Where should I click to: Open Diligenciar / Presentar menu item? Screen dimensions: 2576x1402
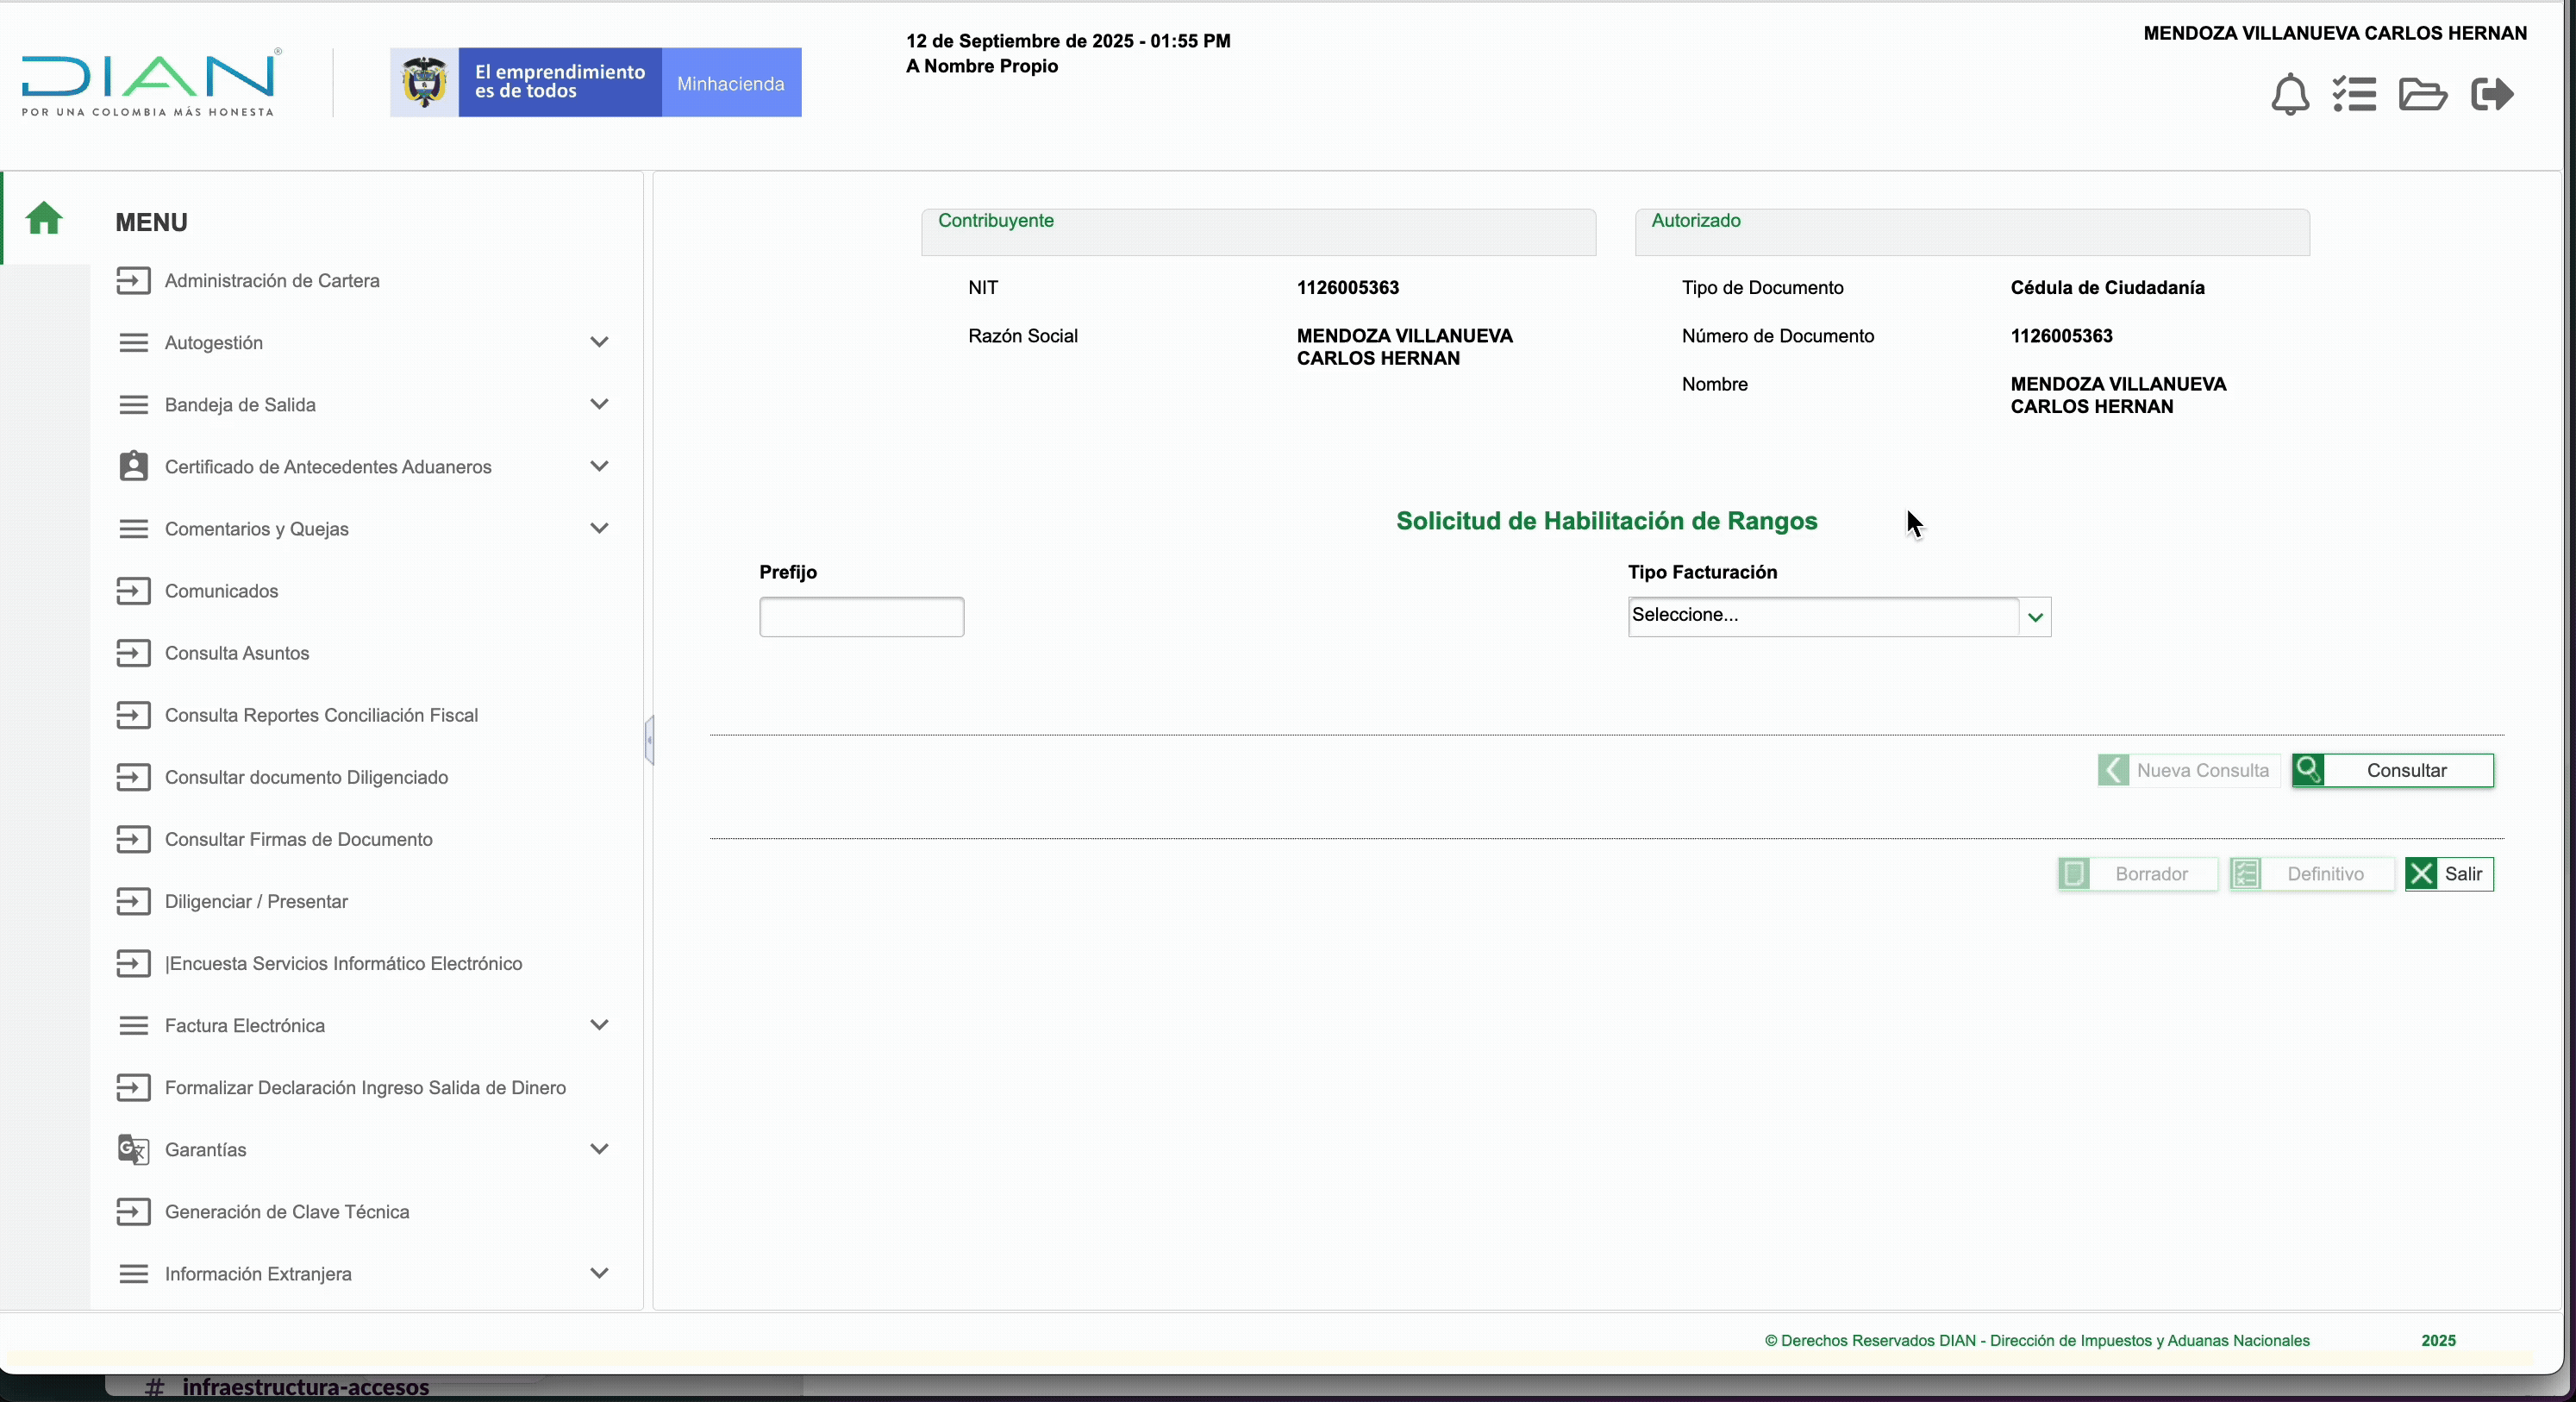pos(256,901)
